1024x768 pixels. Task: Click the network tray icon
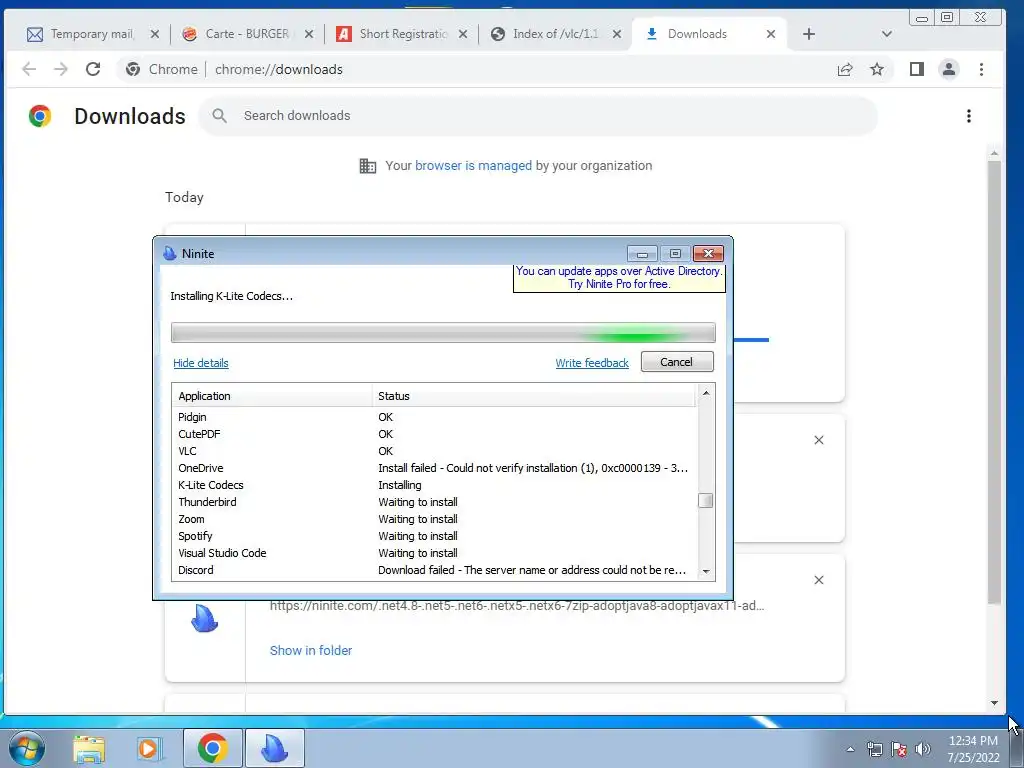[x=874, y=749]
